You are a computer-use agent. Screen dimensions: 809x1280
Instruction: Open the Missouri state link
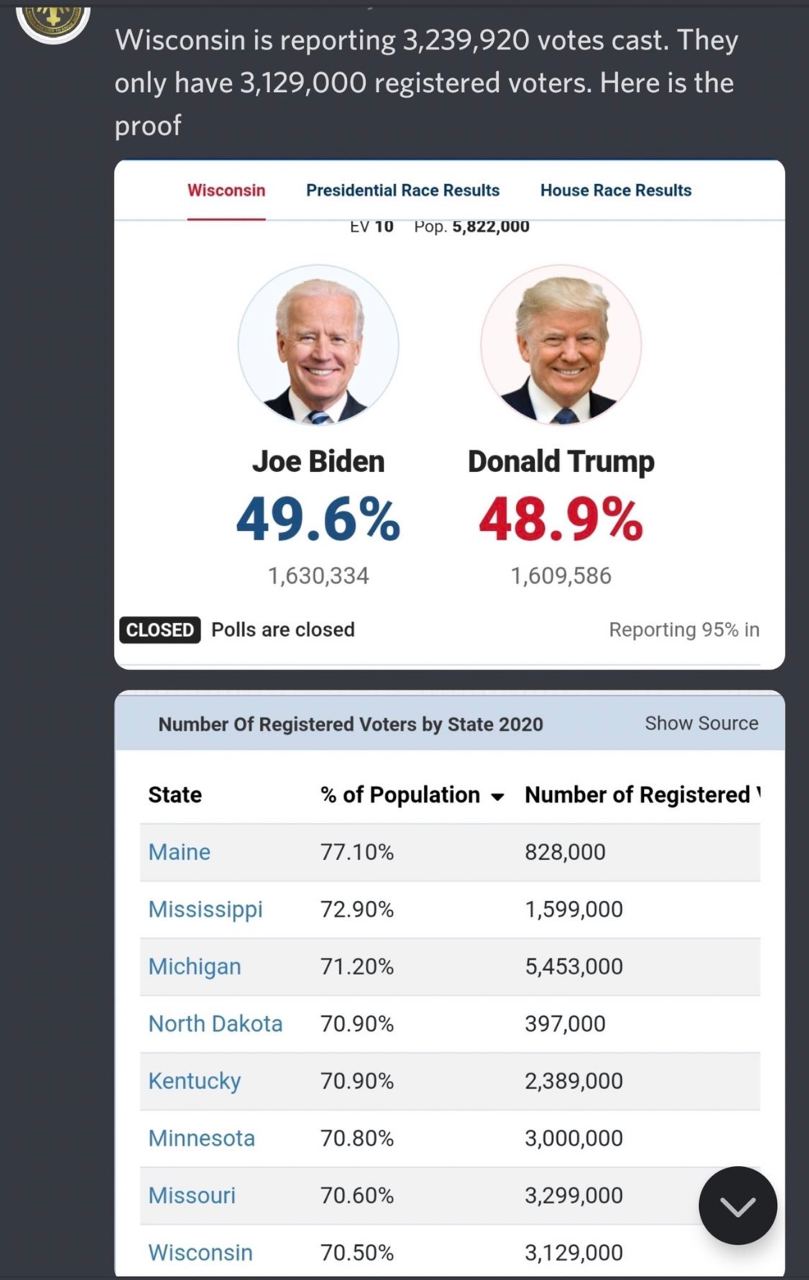tap(192, 1195)
